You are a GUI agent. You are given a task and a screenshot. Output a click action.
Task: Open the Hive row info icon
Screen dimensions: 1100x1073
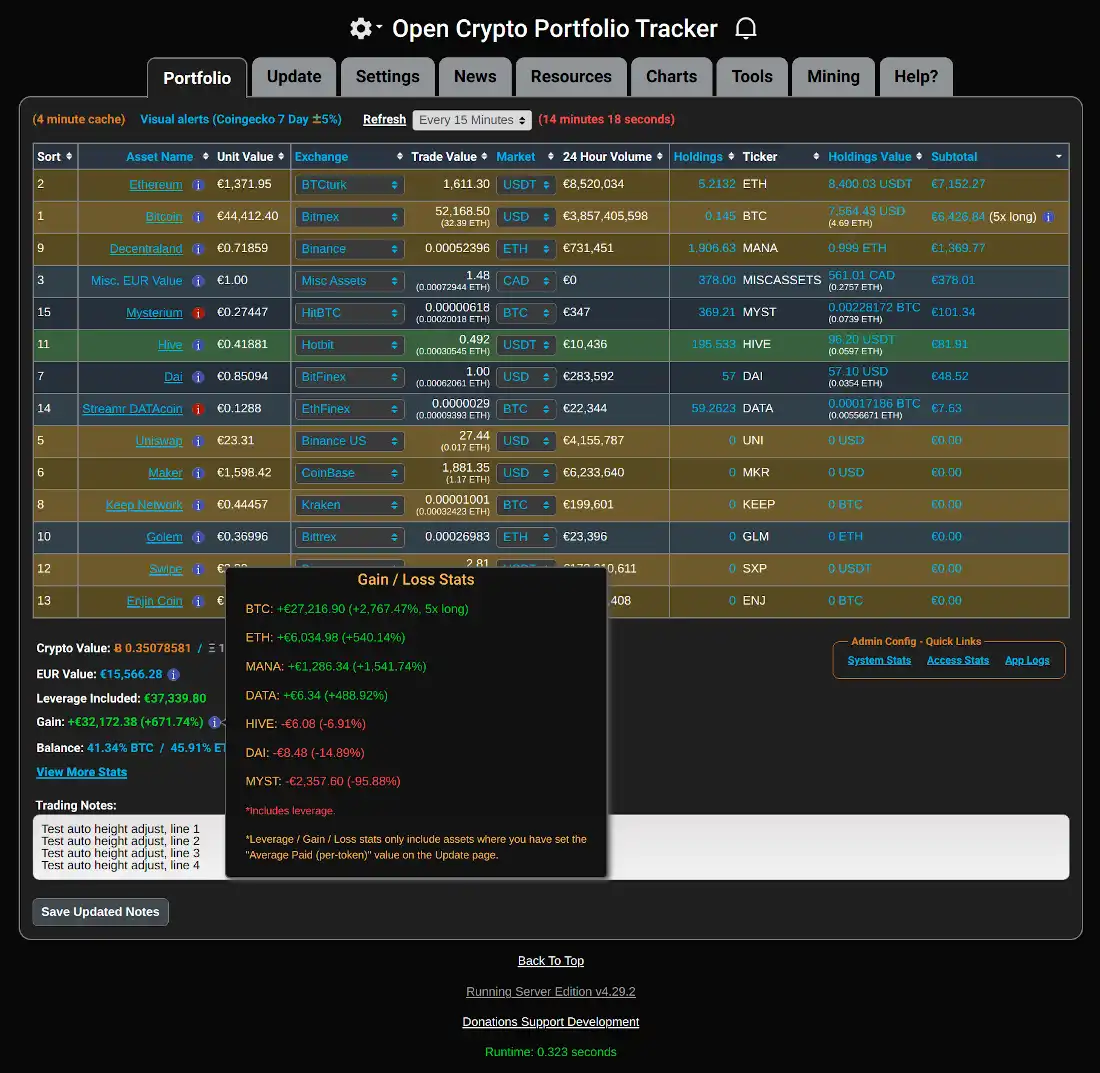tap(199, 345)
